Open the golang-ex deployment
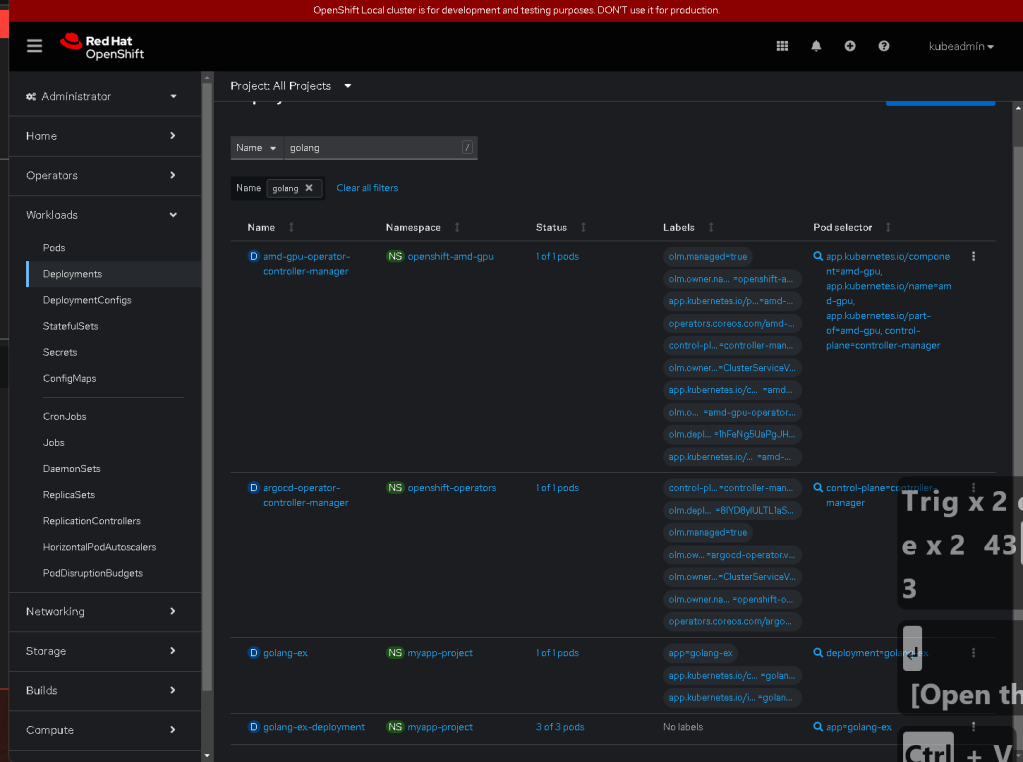Image resolution: width=1023 pixels, height=762 pixels. coord(285,652)
